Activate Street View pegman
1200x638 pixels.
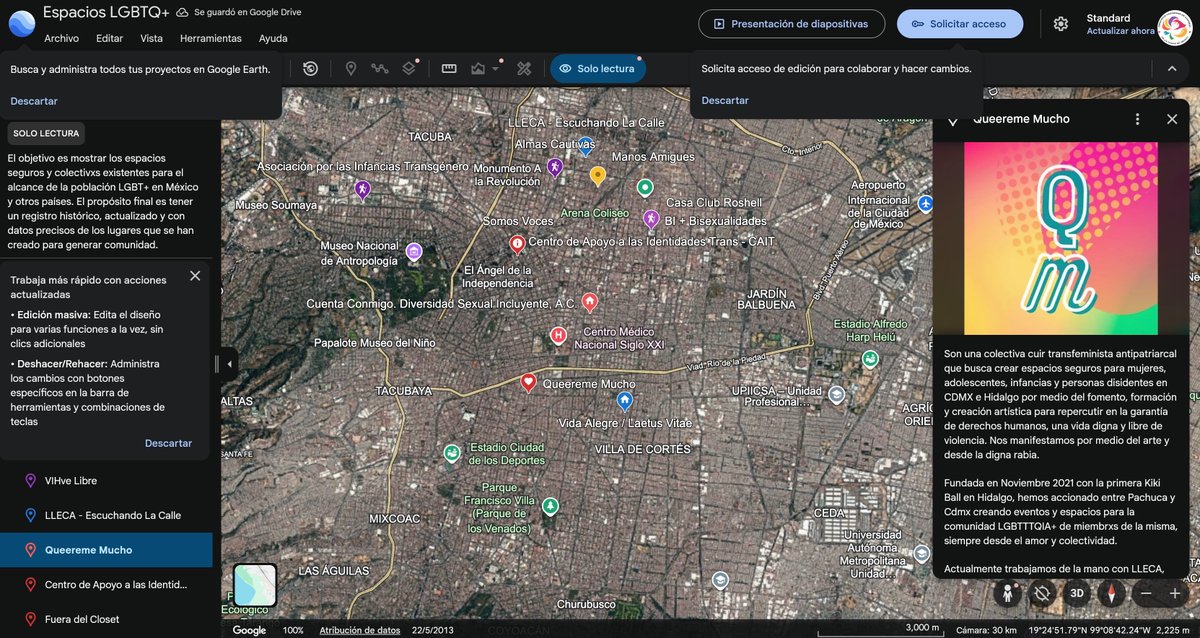coord(1008,593)
